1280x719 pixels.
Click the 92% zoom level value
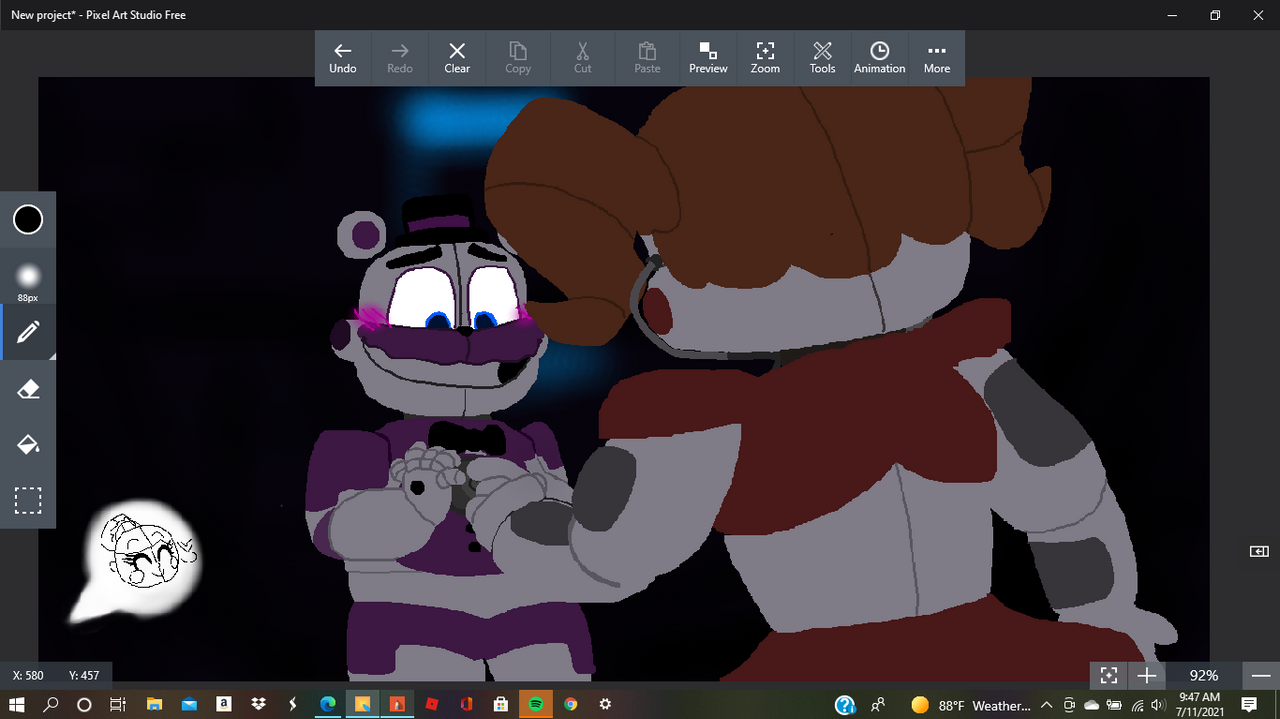(1204, 675)
